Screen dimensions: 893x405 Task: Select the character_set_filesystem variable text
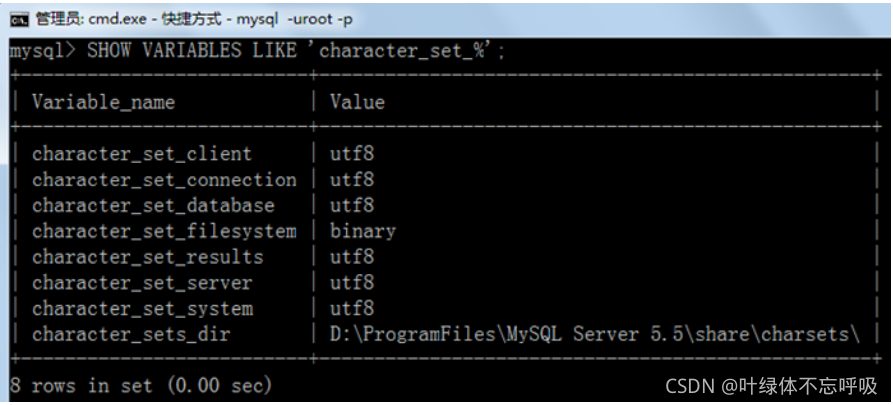pyautogui.click(x=164, y=231)
